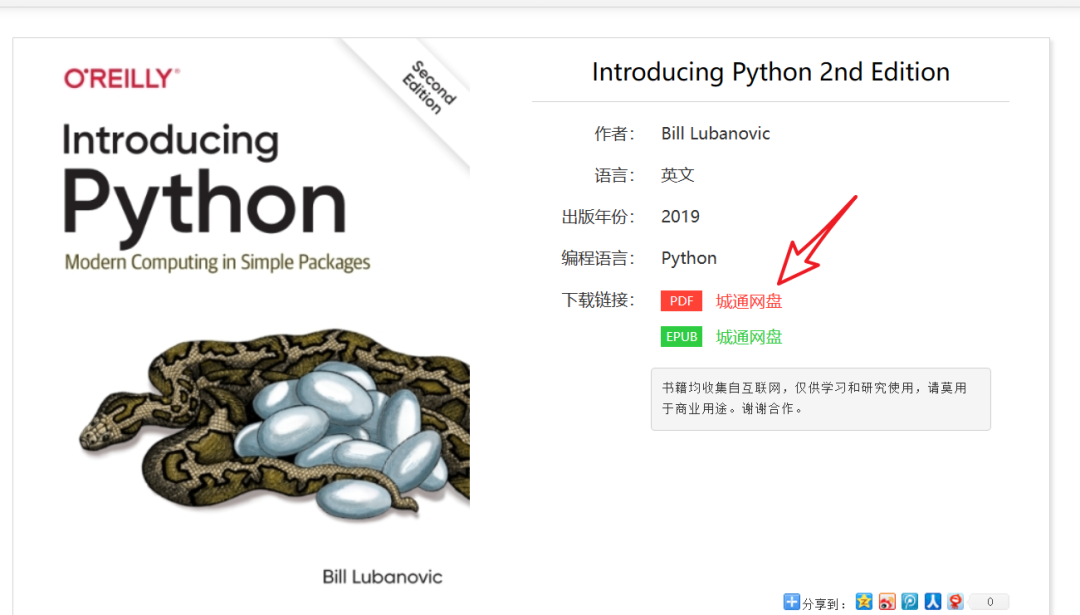
Task: Click the share count bubble showing 0
Action: [x=989, y=601]
